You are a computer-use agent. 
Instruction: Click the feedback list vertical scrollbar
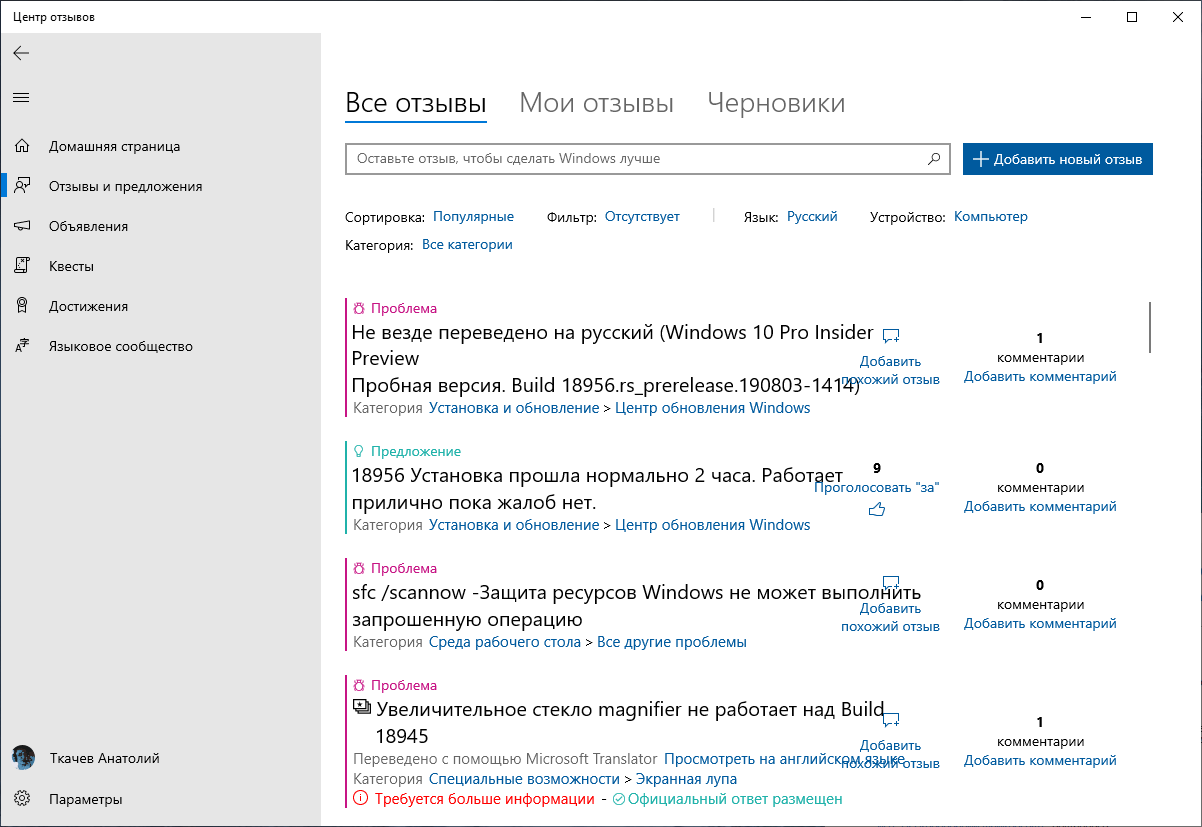(1150, 327)
